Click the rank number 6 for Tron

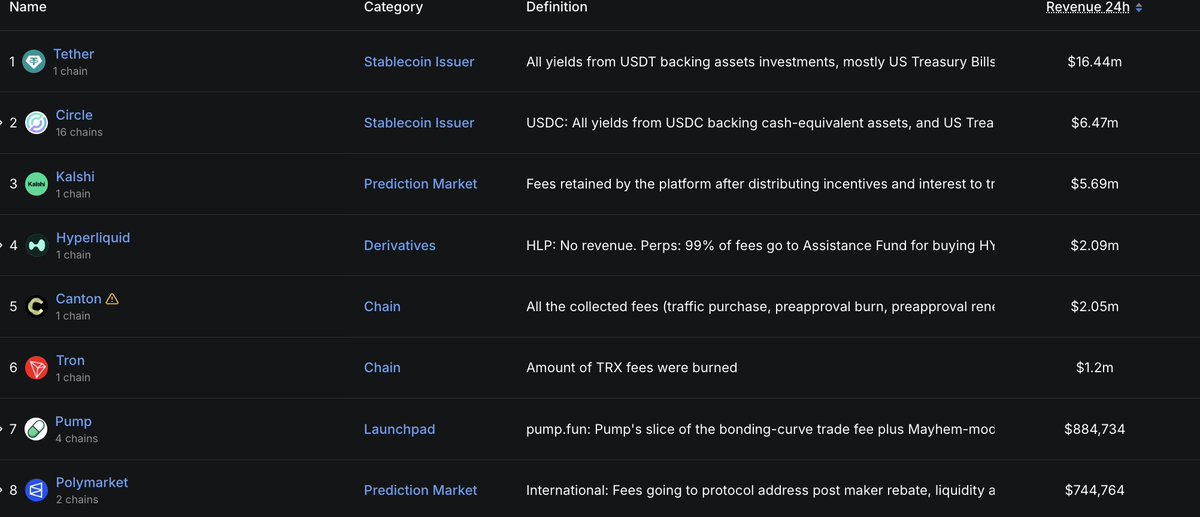13,368
